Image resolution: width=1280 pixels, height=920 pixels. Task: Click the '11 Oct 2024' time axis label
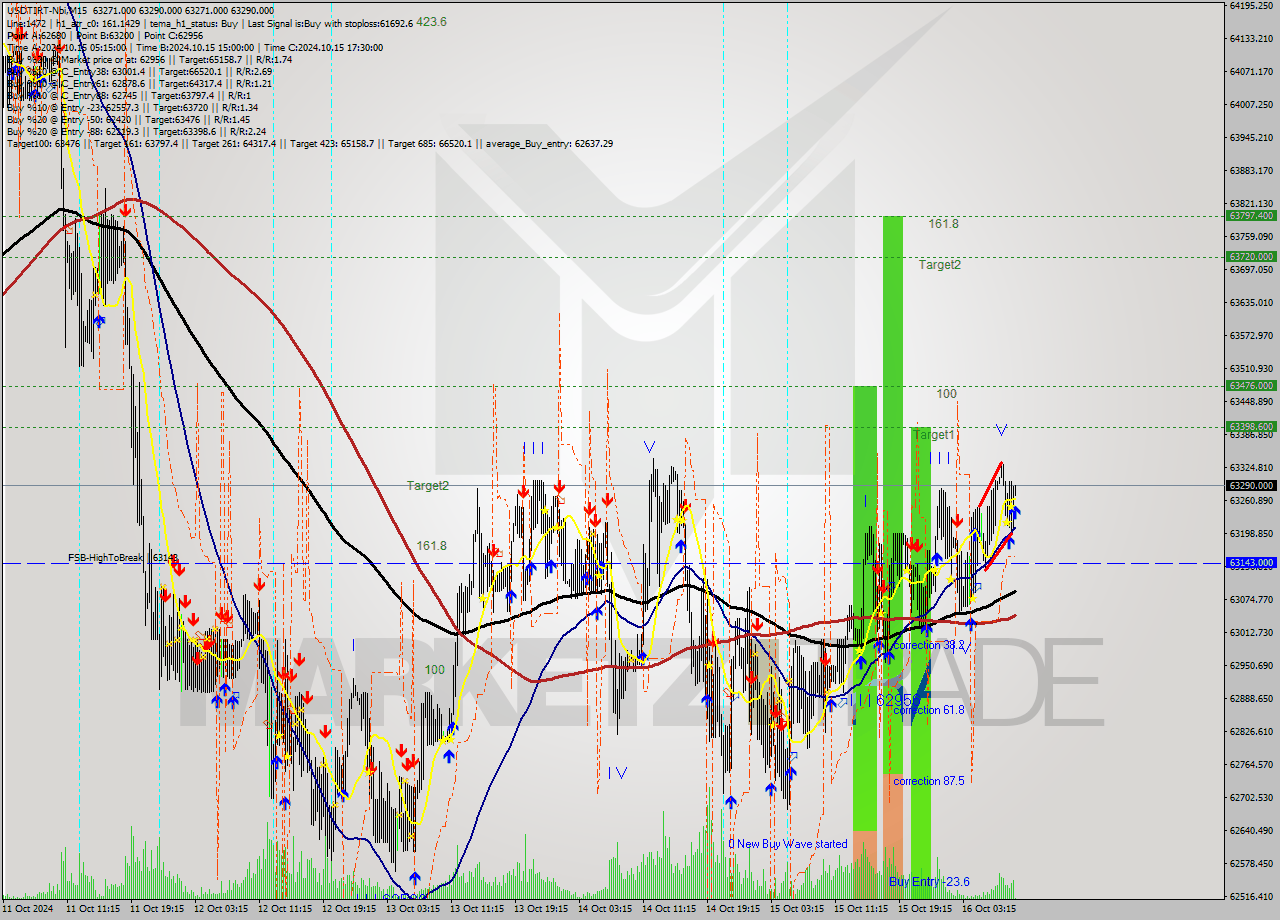click(27, 910)
